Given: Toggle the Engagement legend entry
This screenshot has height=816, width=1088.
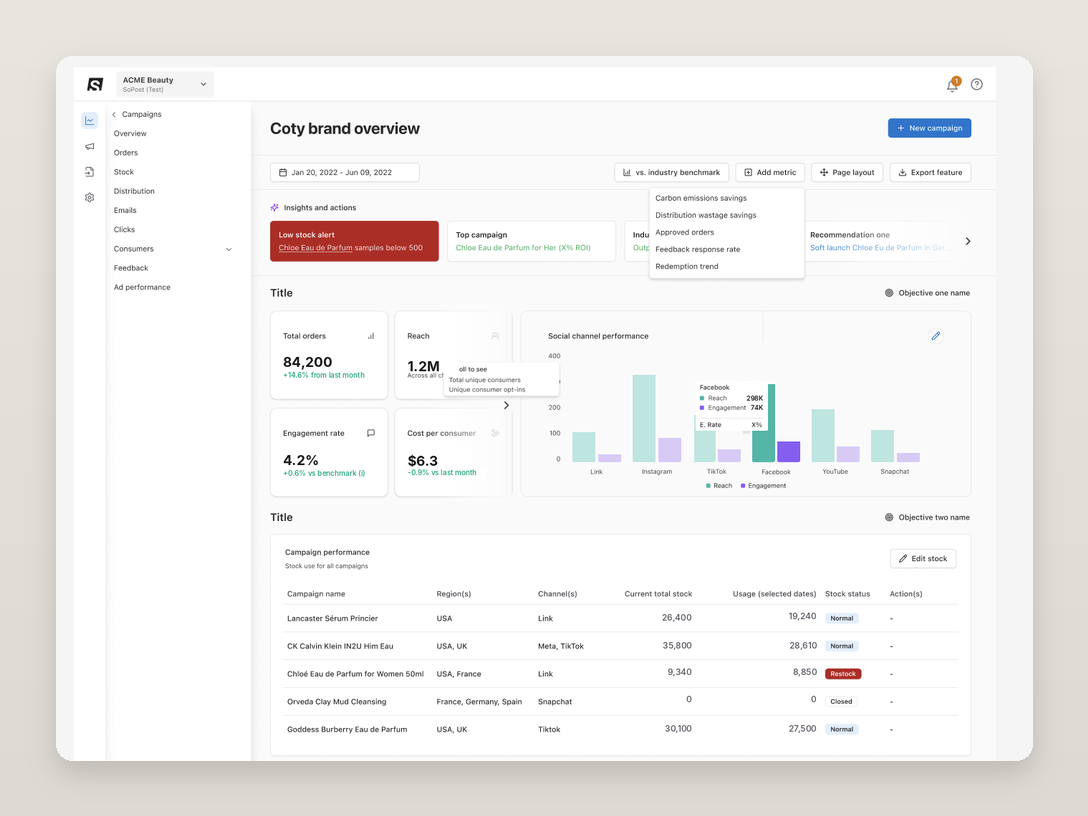Looking at the screenshot, I should [x=763, y=486].
